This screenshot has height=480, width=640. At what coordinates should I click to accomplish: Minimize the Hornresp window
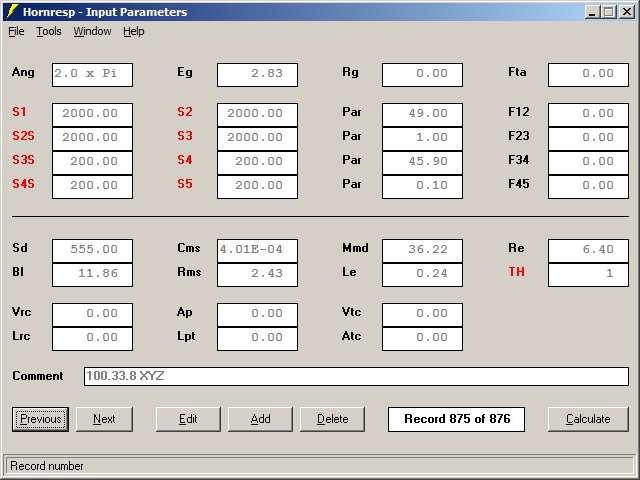click(592, 12)
